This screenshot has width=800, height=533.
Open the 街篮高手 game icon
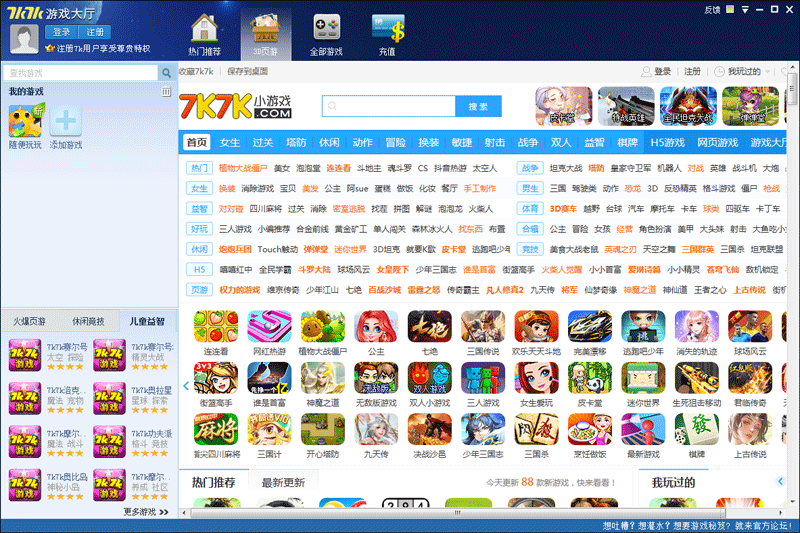(216, 378)
